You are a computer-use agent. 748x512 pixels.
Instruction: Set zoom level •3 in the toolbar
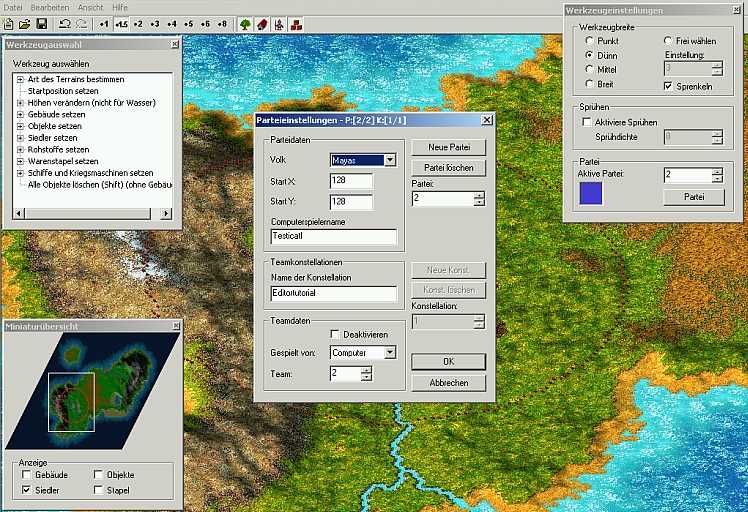tap(155, 24)
